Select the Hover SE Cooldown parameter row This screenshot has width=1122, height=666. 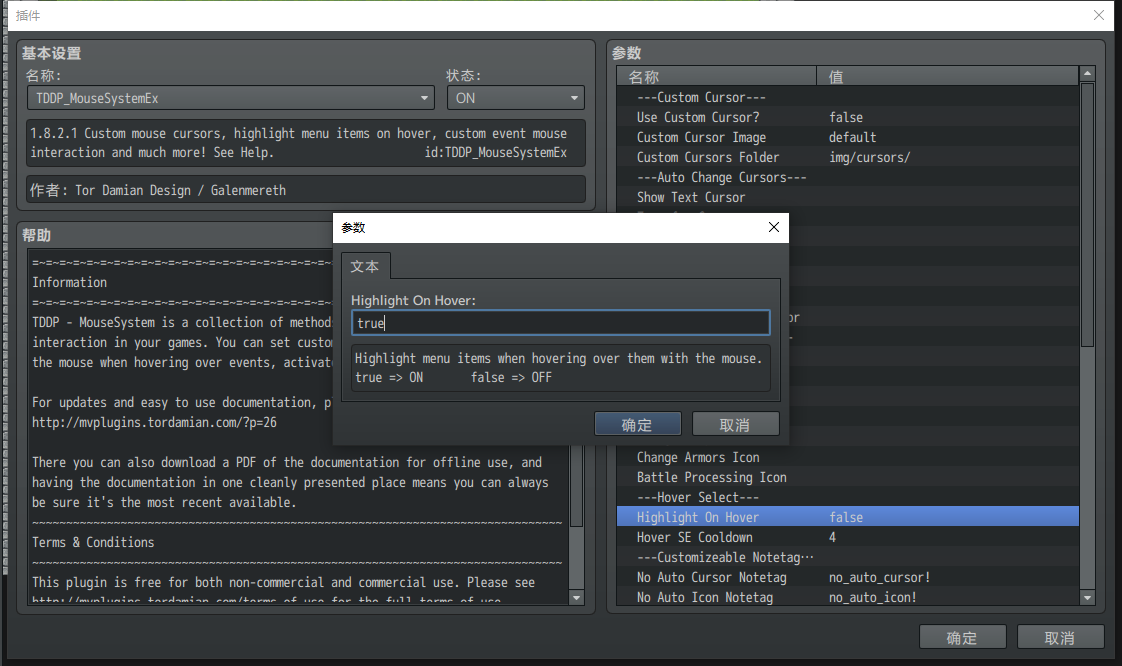(x=848, y=537)
